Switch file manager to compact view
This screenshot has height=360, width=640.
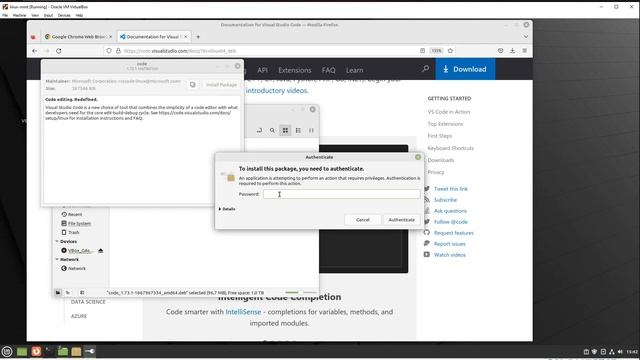311,130
